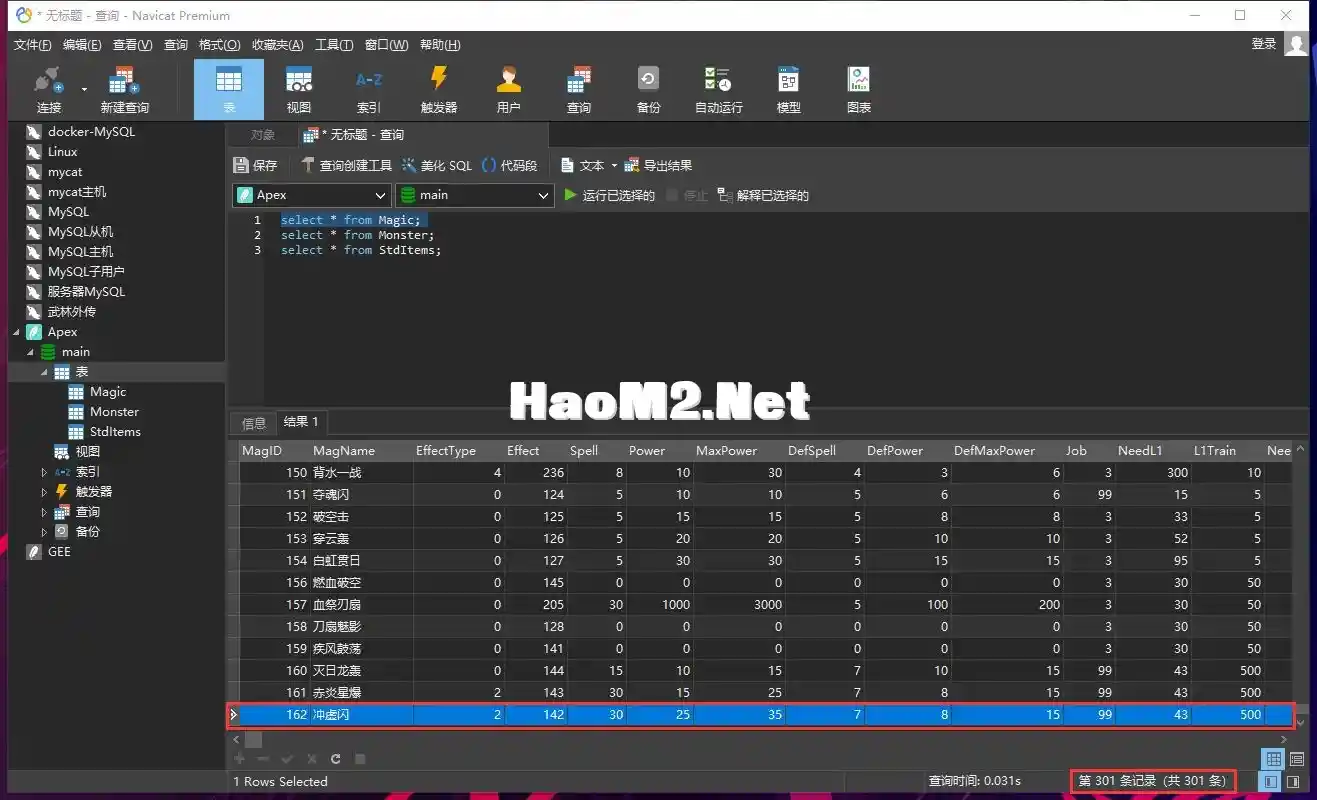Click 运行已选择的 run button
The width and height of the screenshot is (1317, 800).
pyautogui.click(x=609, y=196)
